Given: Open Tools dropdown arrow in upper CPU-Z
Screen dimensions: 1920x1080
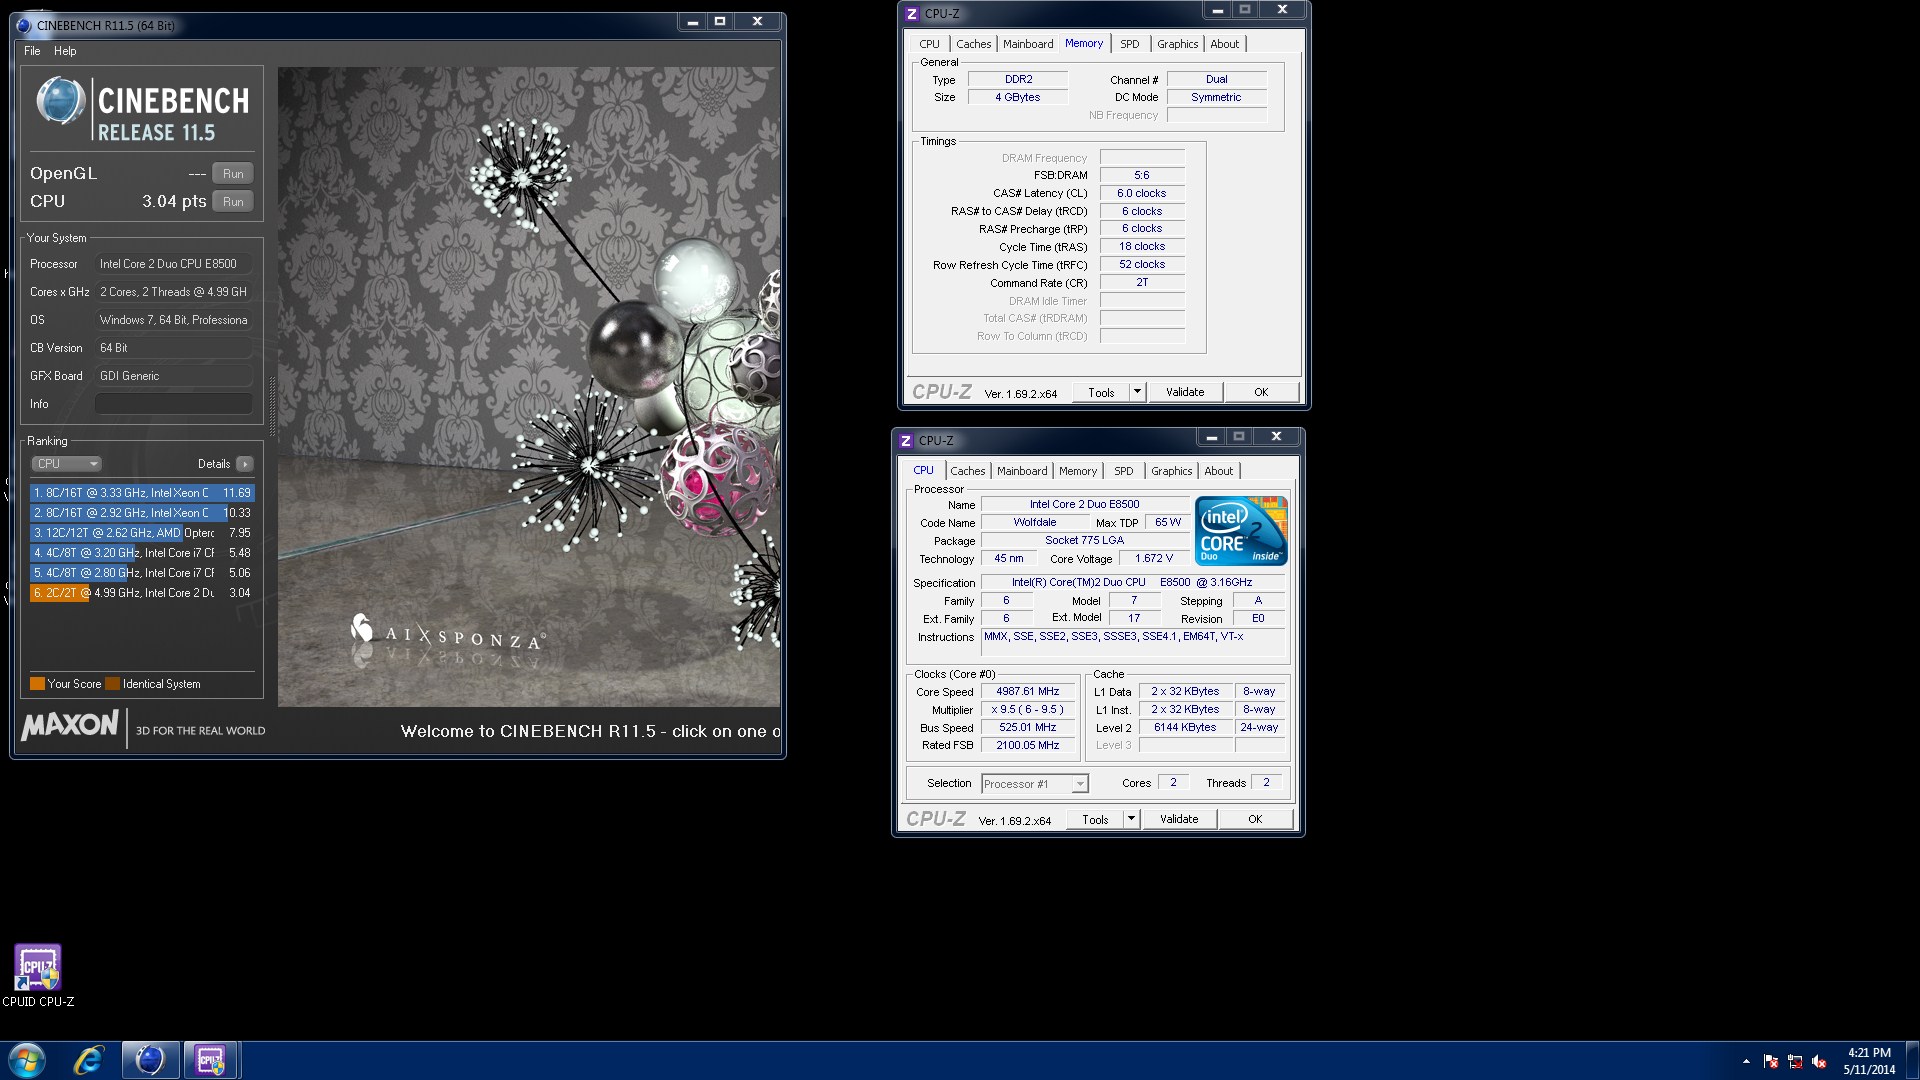Looking at the screenshot, I should coord(1137,392).
